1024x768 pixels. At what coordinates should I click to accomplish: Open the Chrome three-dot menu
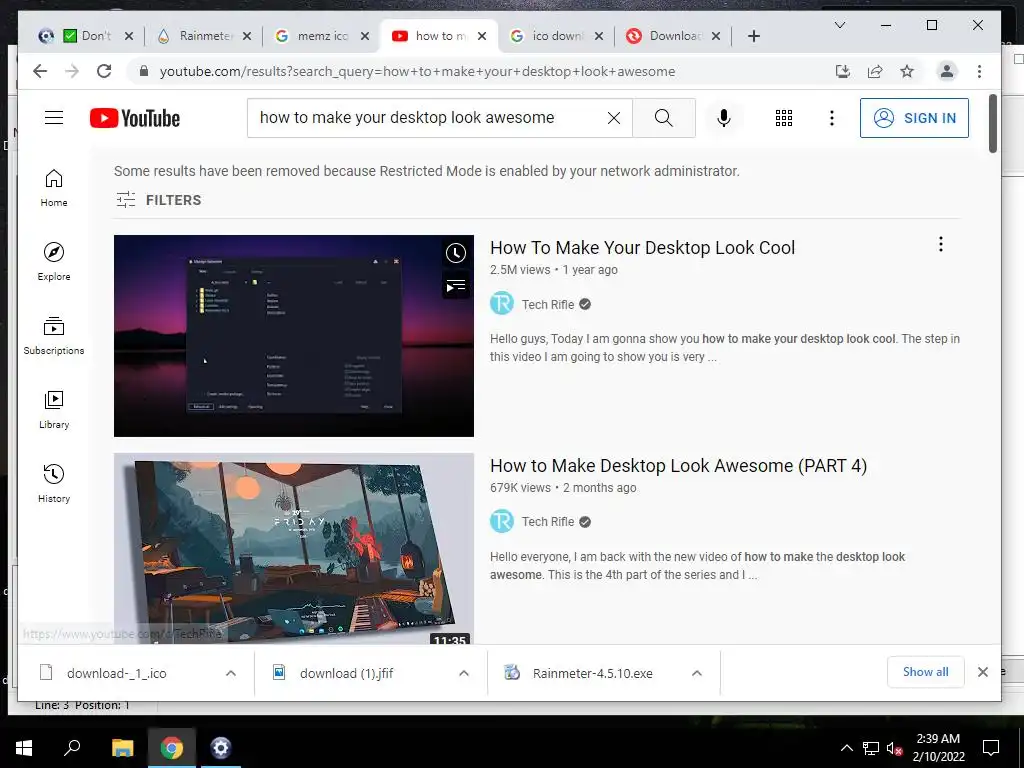click(x=979, y=71)
